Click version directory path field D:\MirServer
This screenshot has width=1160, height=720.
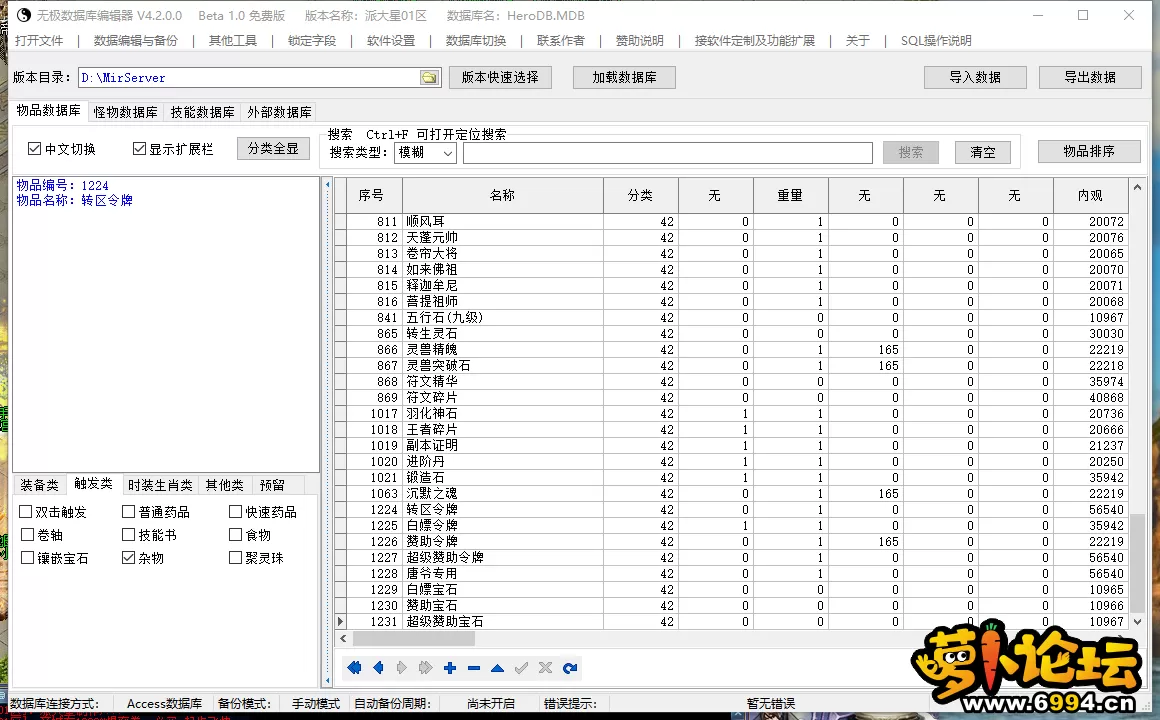249,78
